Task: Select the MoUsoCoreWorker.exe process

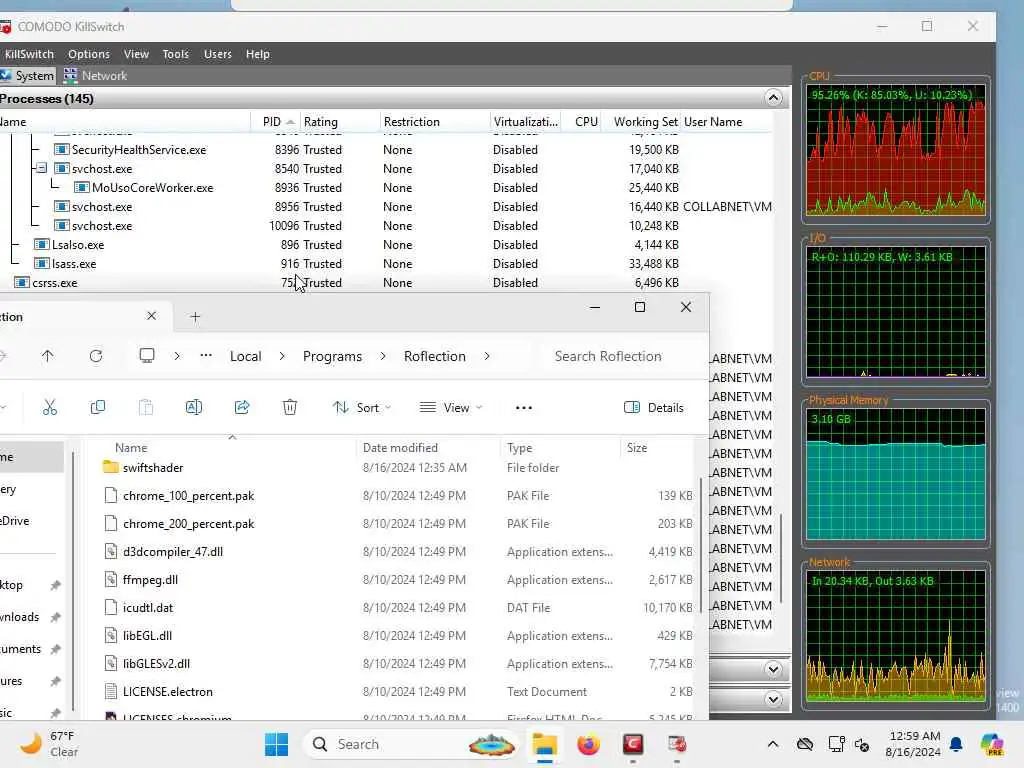Action: click(x=152, y=188)
